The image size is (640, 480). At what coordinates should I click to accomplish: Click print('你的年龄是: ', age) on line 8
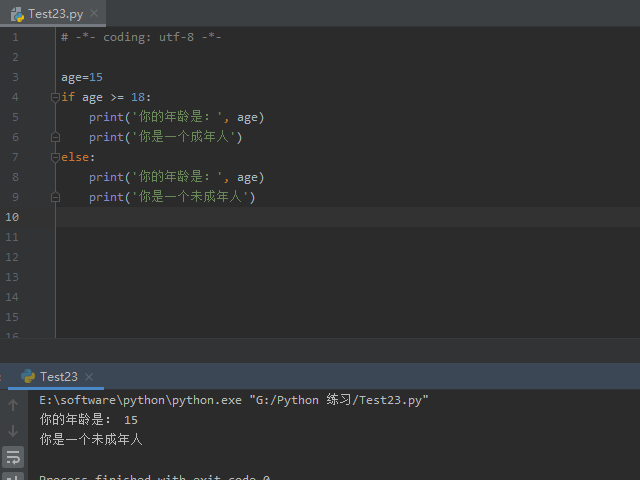[177, 177]
